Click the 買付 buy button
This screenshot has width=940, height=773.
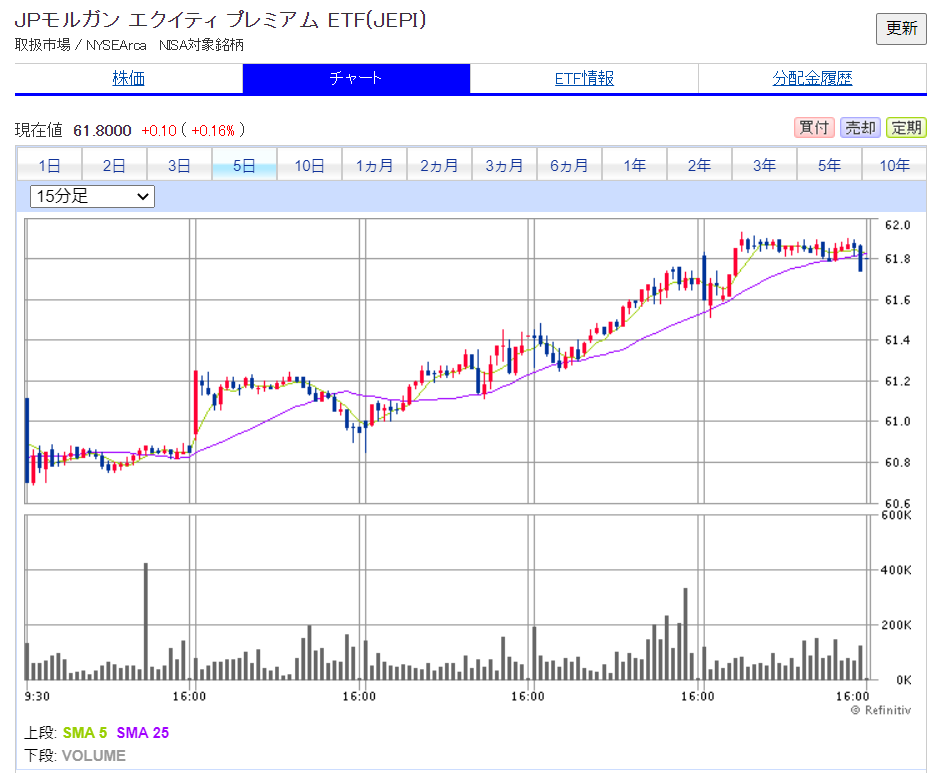point(814,128)
